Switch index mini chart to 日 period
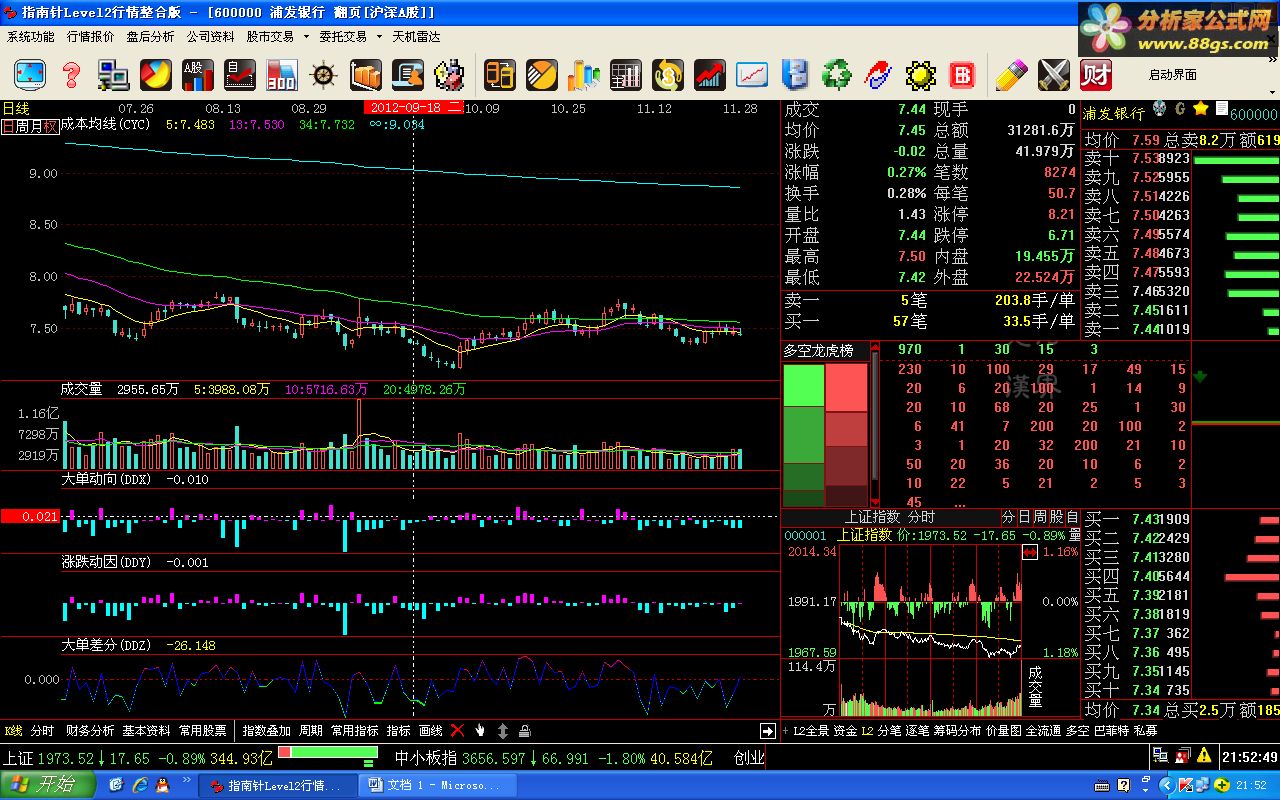 point(1024,517)
